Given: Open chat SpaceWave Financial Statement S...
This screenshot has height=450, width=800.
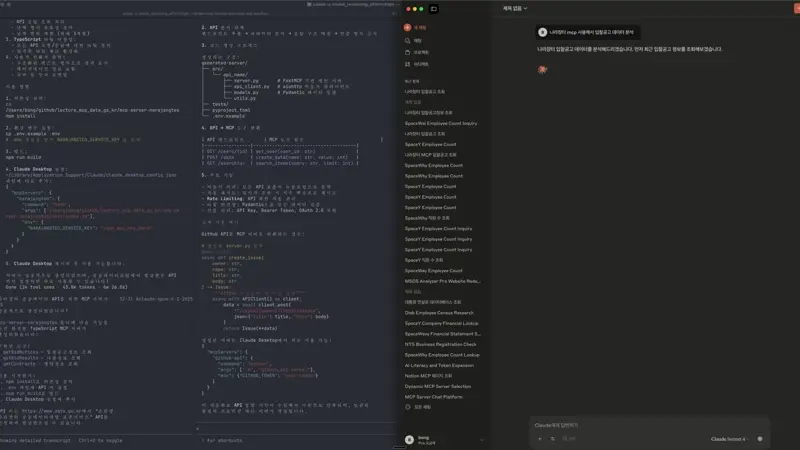Looking at the screenshot, I should (x=442, y=334).
